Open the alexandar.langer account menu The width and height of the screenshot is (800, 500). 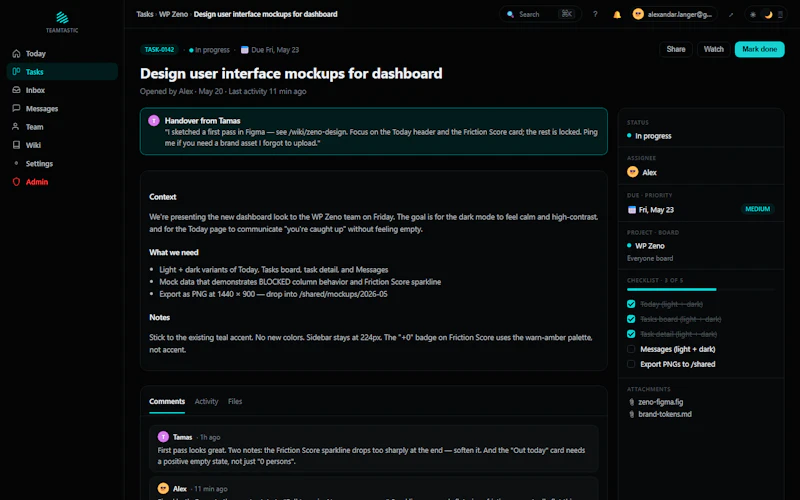[673, 14]
